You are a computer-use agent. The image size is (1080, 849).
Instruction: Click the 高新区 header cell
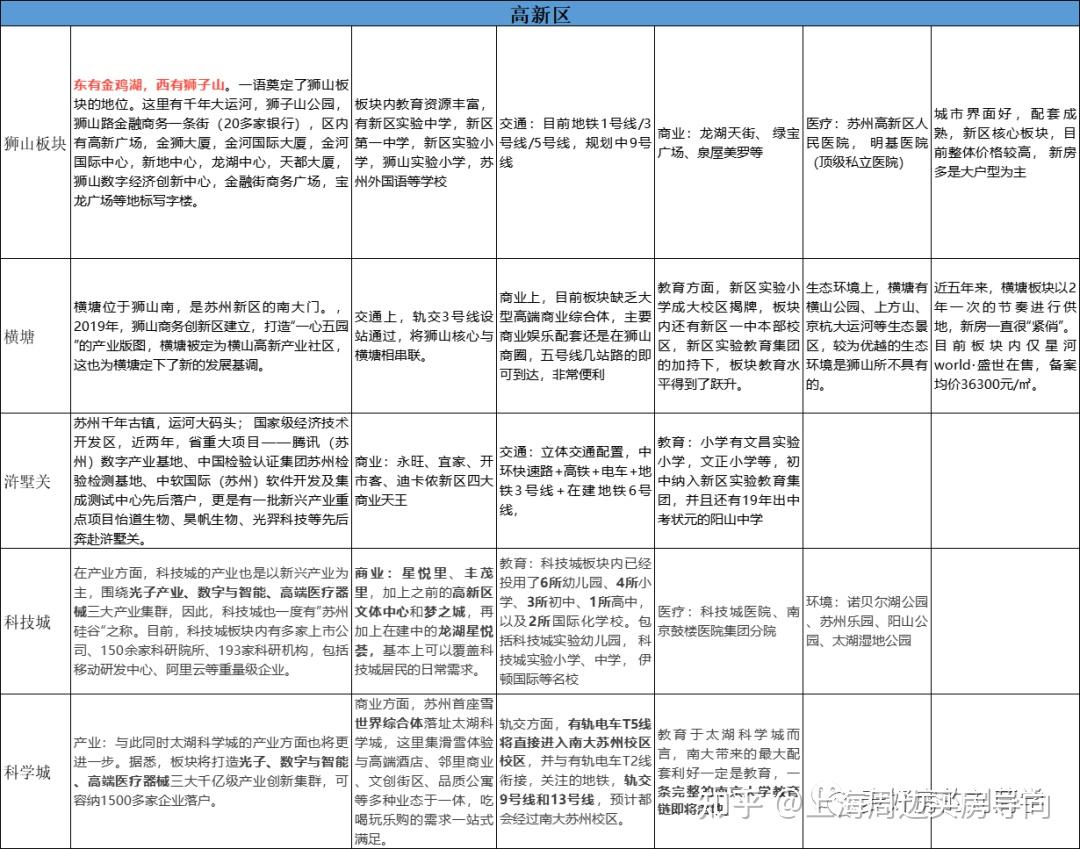pos(540,14)
